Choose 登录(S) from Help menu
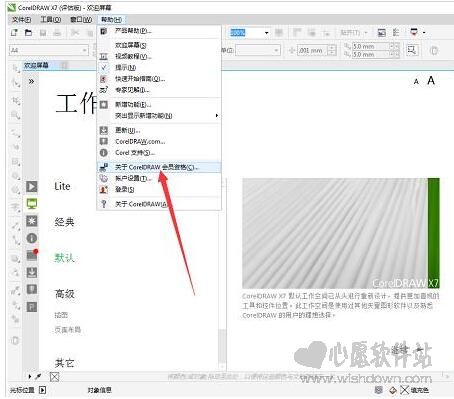 point(159,189)
